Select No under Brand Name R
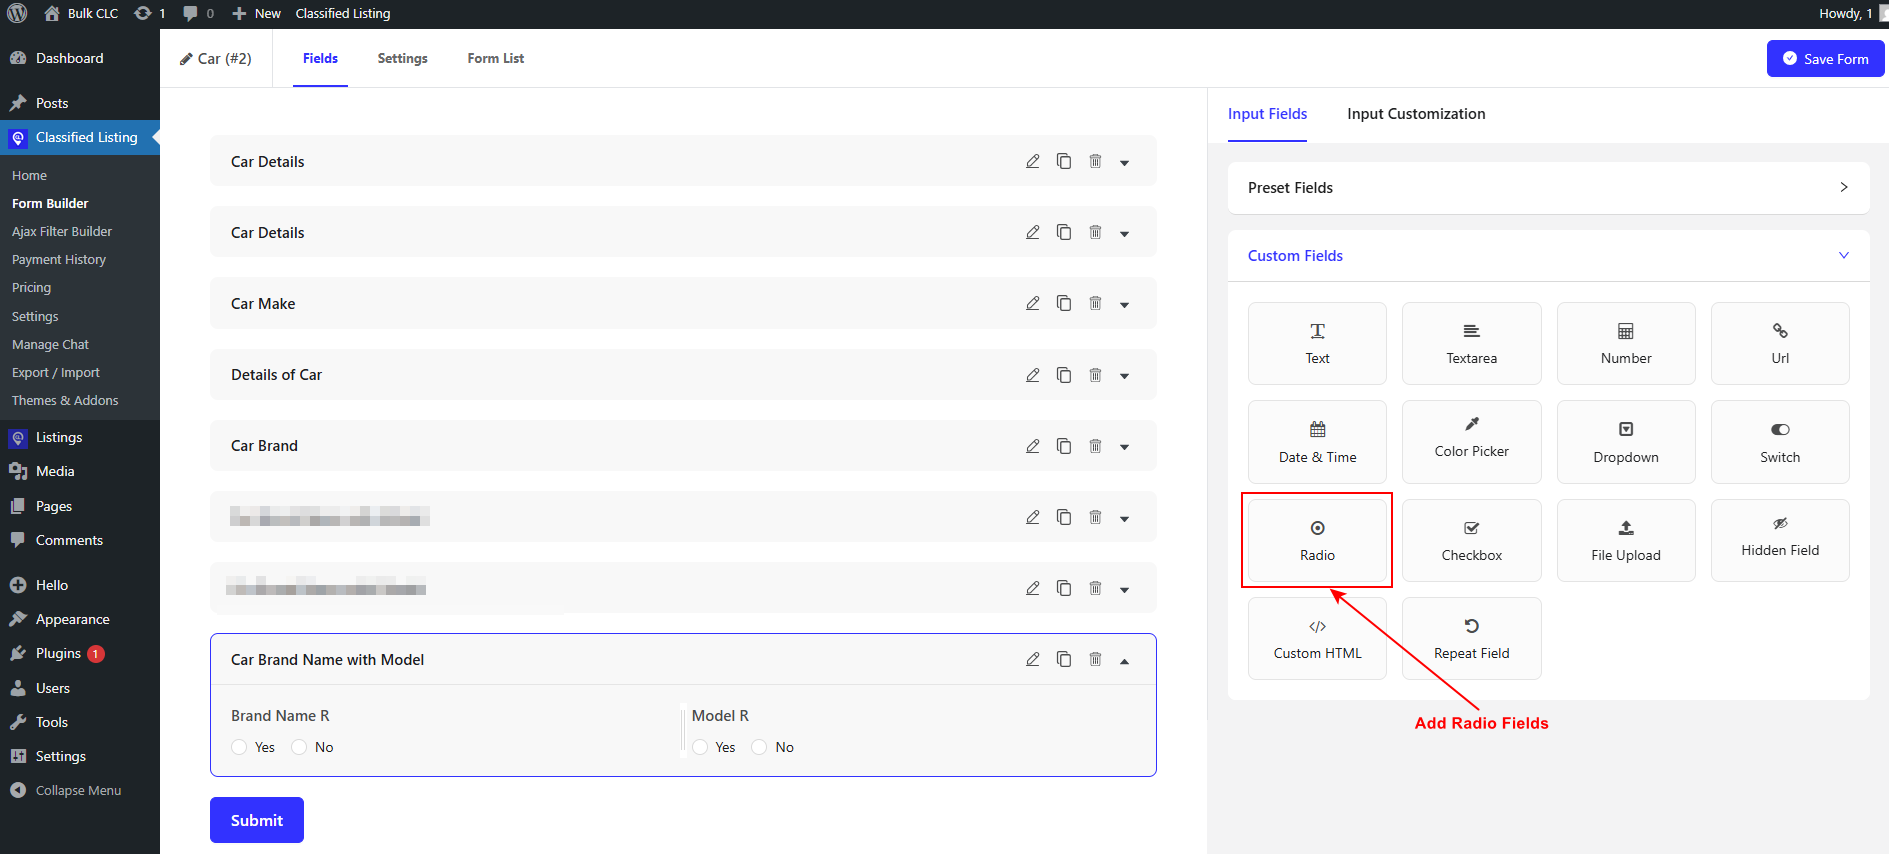The height and width of the screenshot is (854, 1889). (x=299, y=747)
